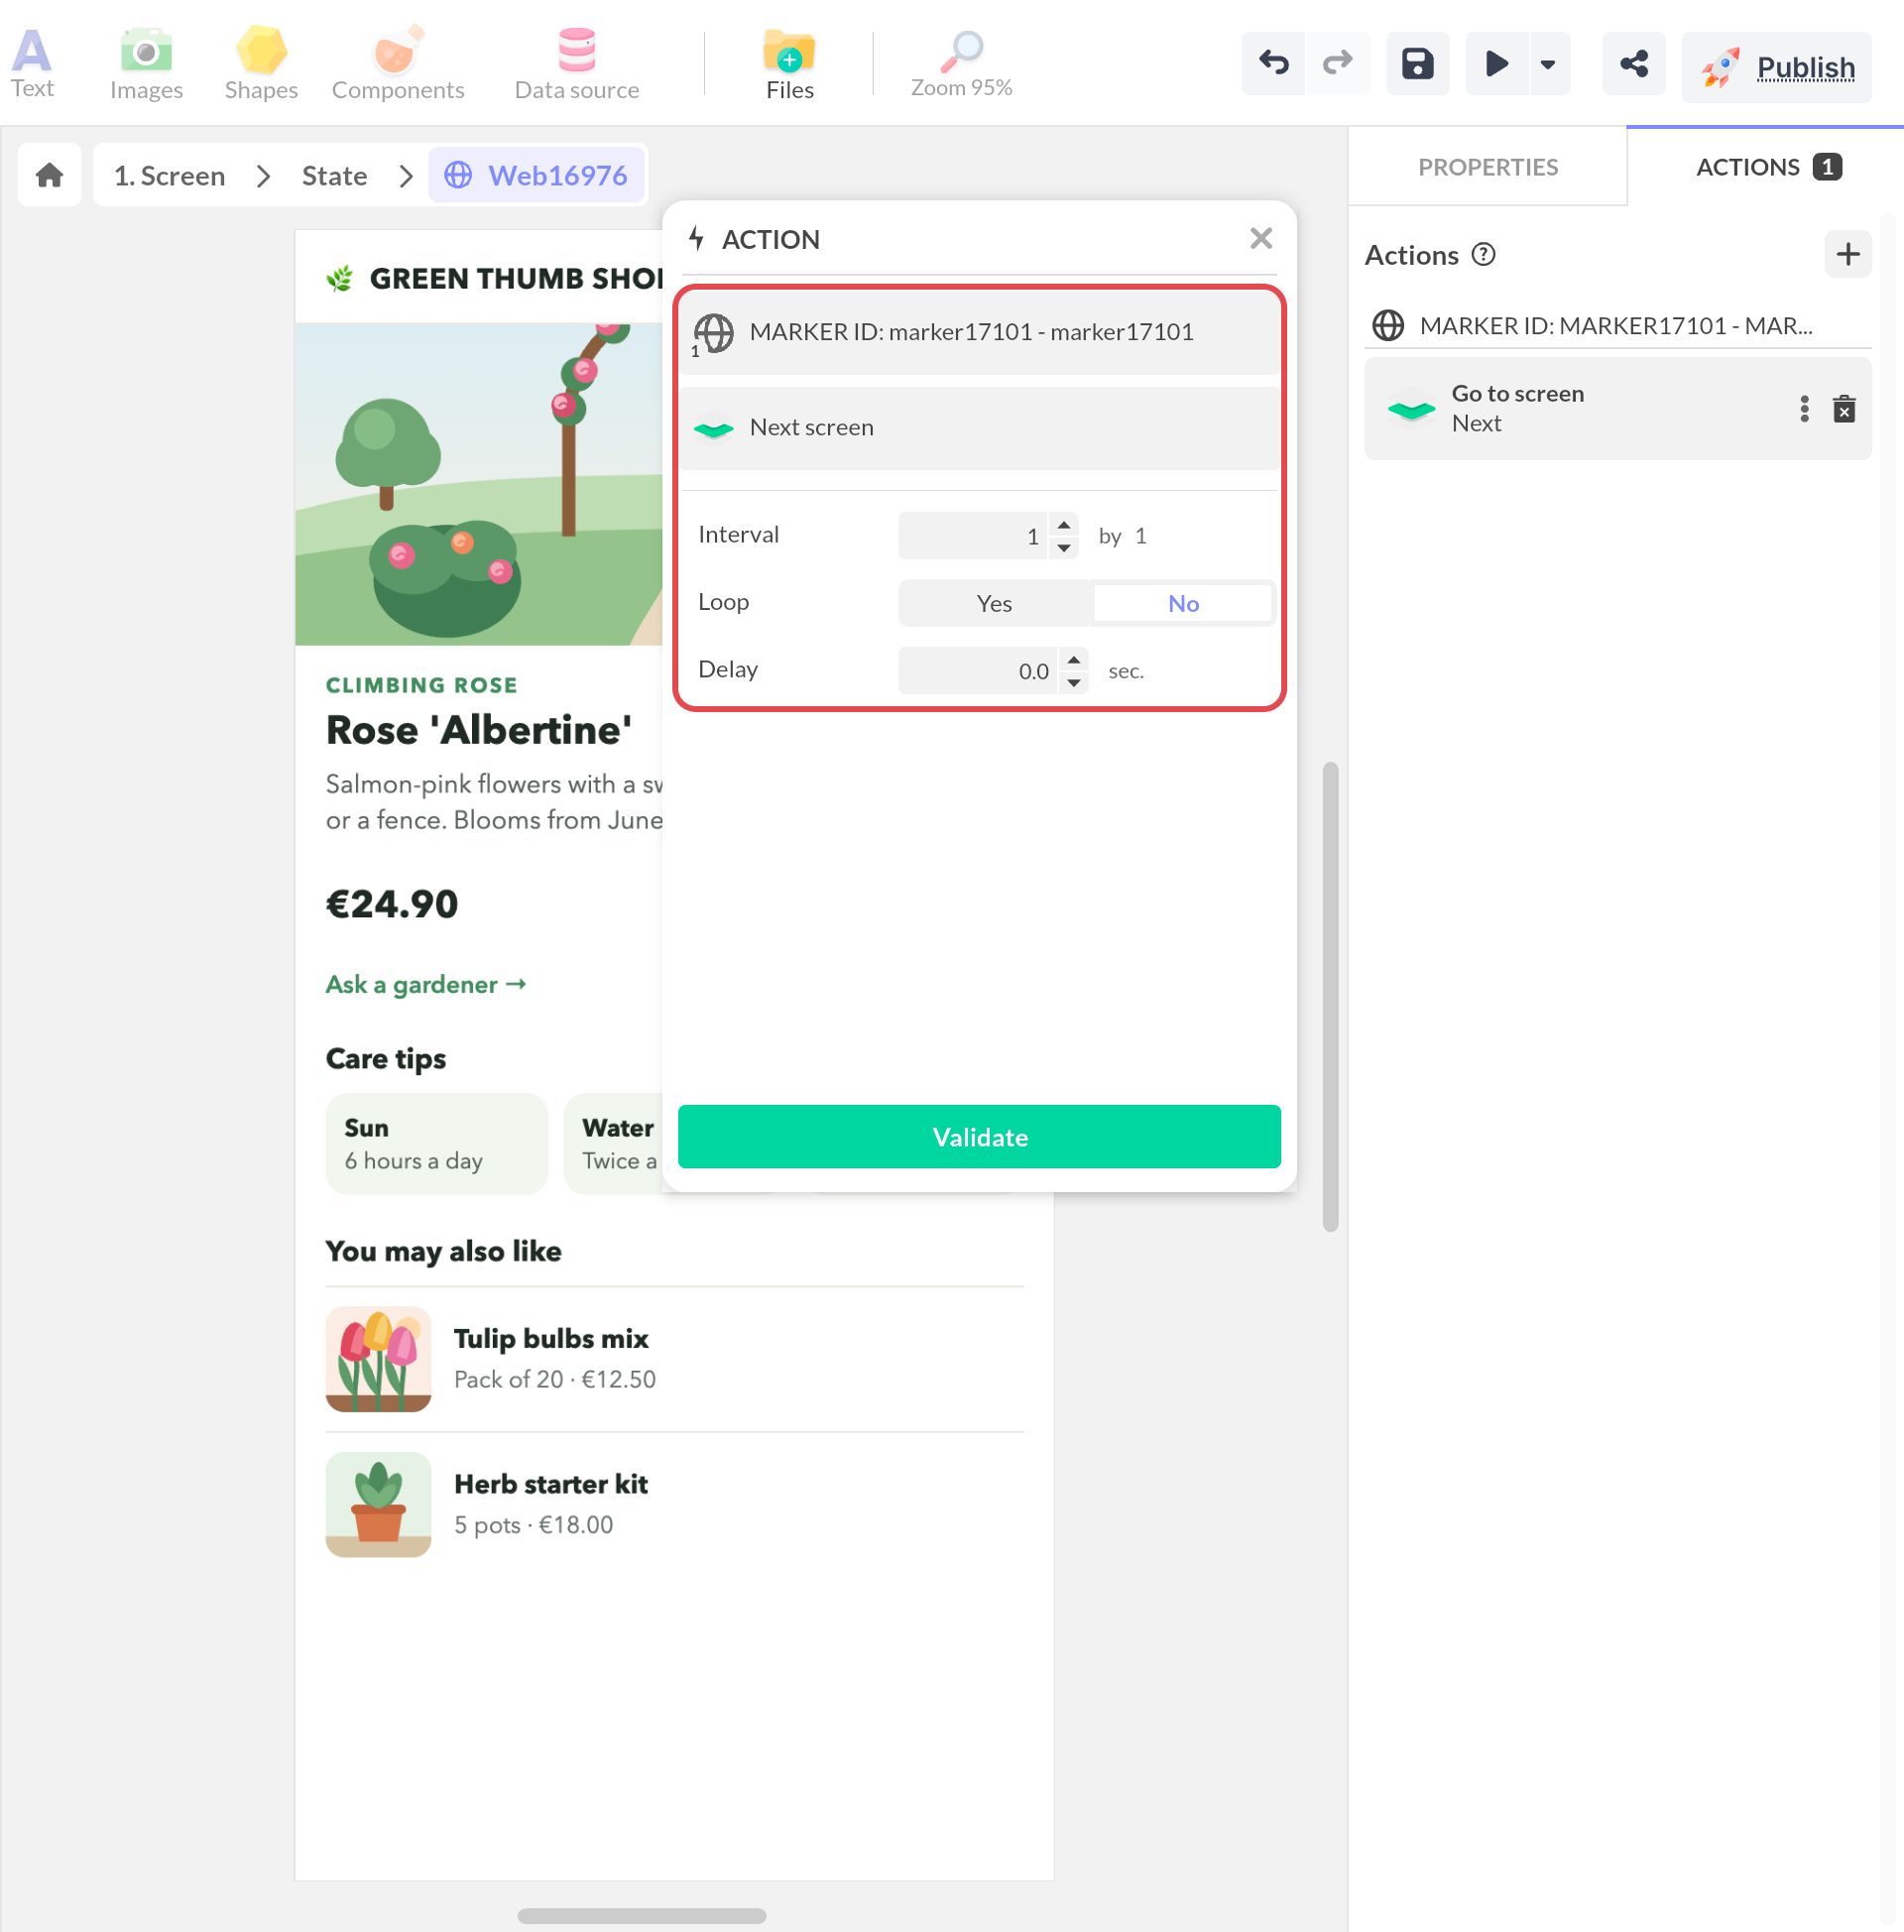Close the ACTION dialog
The image size is (1904, 1932).
tap(1260, 238)
